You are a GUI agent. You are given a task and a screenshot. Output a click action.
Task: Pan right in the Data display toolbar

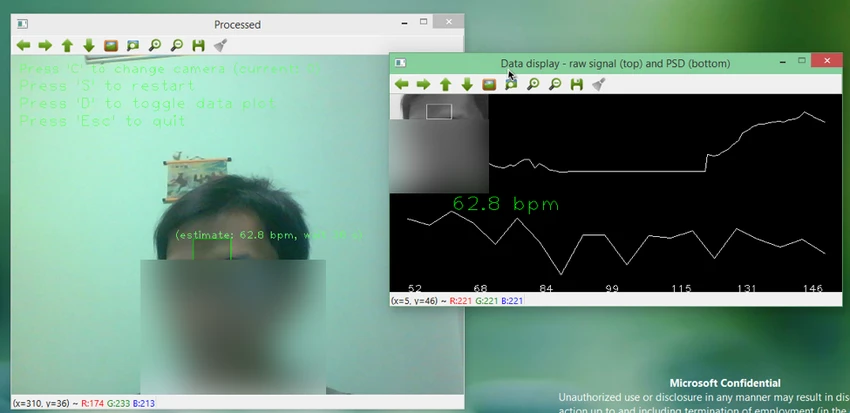423,84
